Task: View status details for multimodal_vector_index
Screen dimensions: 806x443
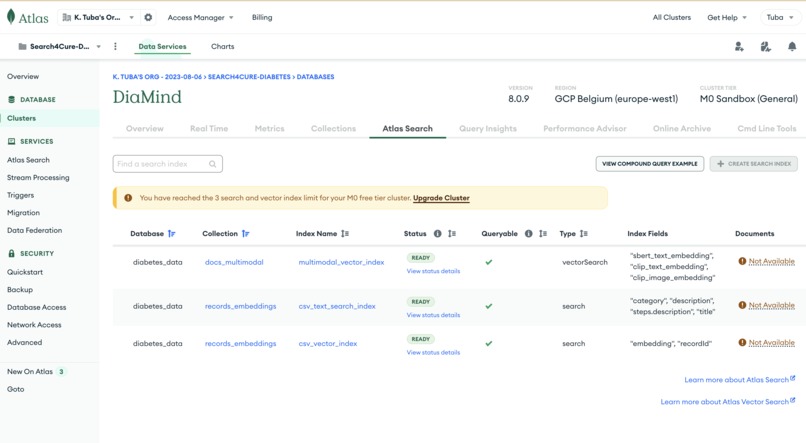Action: 433,271
